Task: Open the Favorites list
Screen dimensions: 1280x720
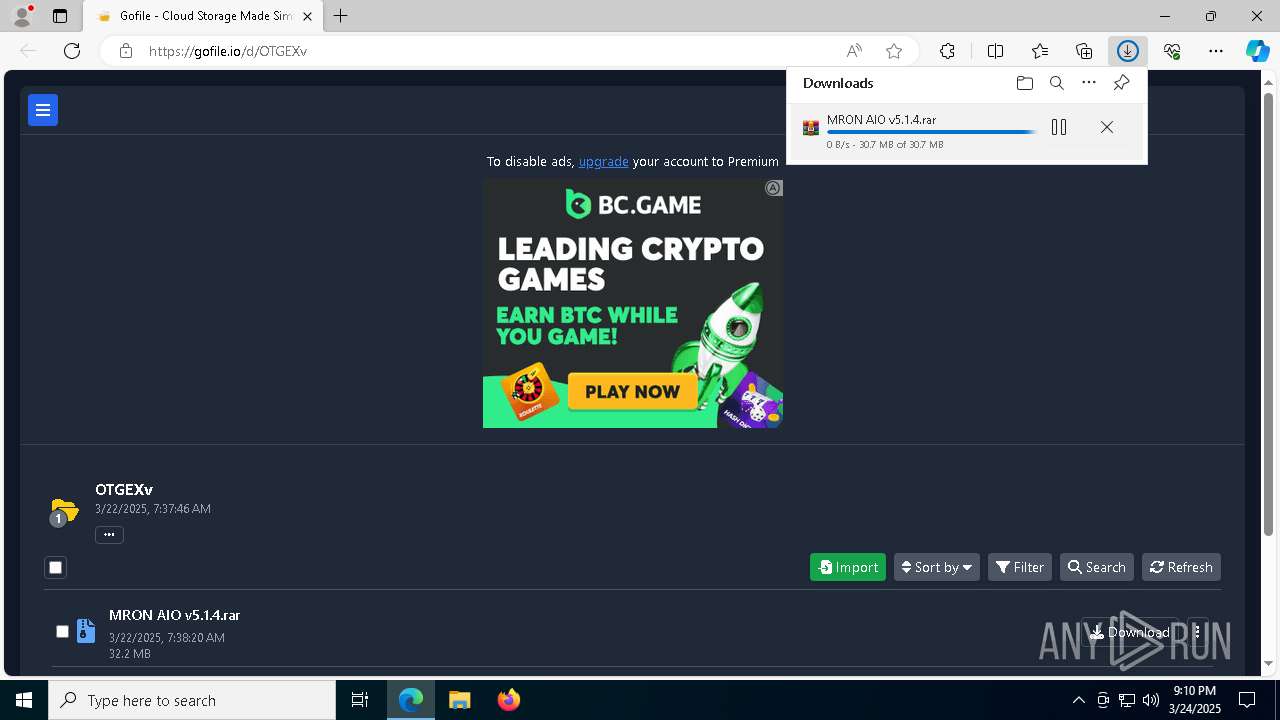Action: (x=1040, y=51)
